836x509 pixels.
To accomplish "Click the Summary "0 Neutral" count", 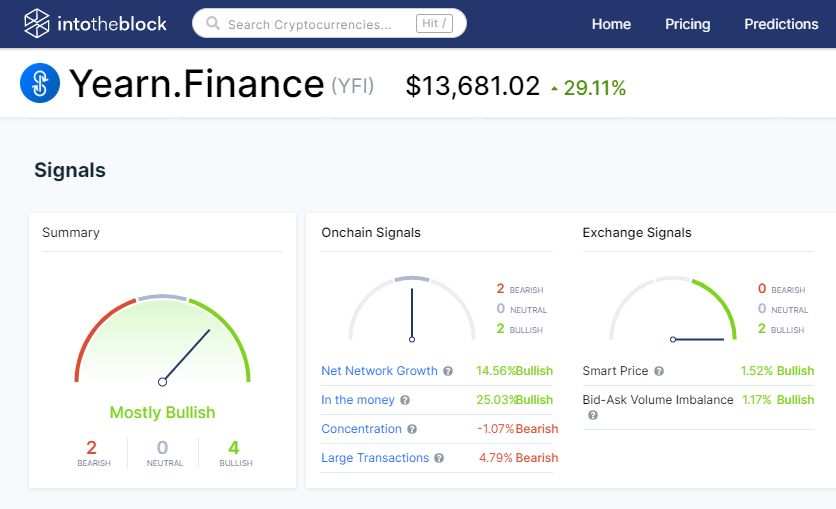I will [164, 453].
